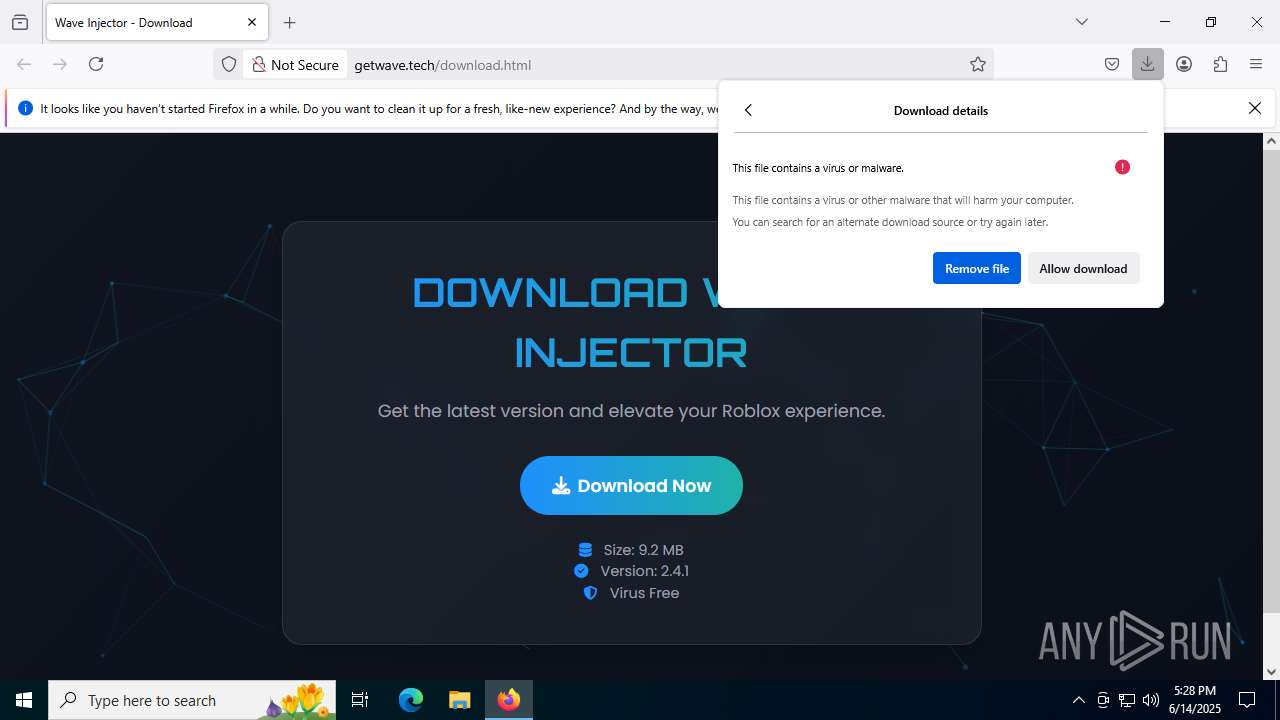Screen dimensions: 1280x720
Task: Go back to previous page arrow
Action: (24, 64)
